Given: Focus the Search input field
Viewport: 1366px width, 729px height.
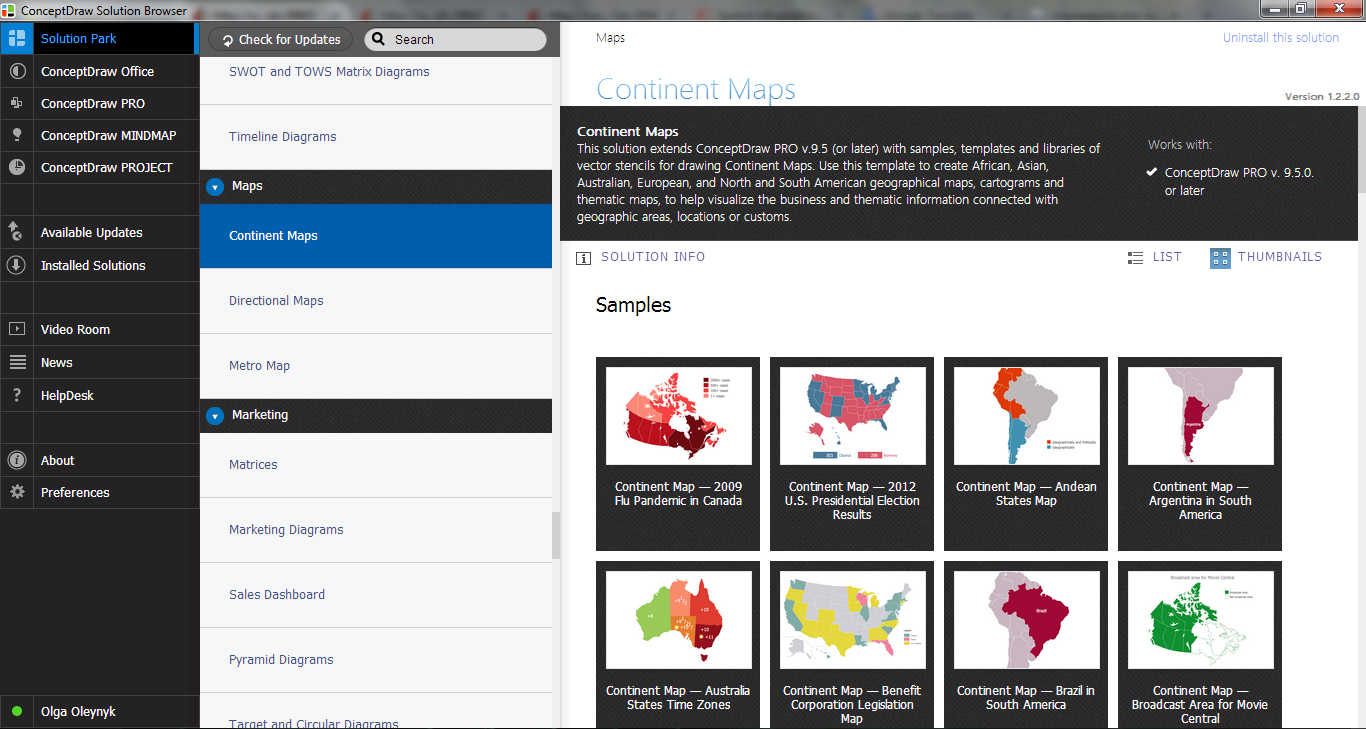Looking at the screenshot, I should [x=456, y=40].
